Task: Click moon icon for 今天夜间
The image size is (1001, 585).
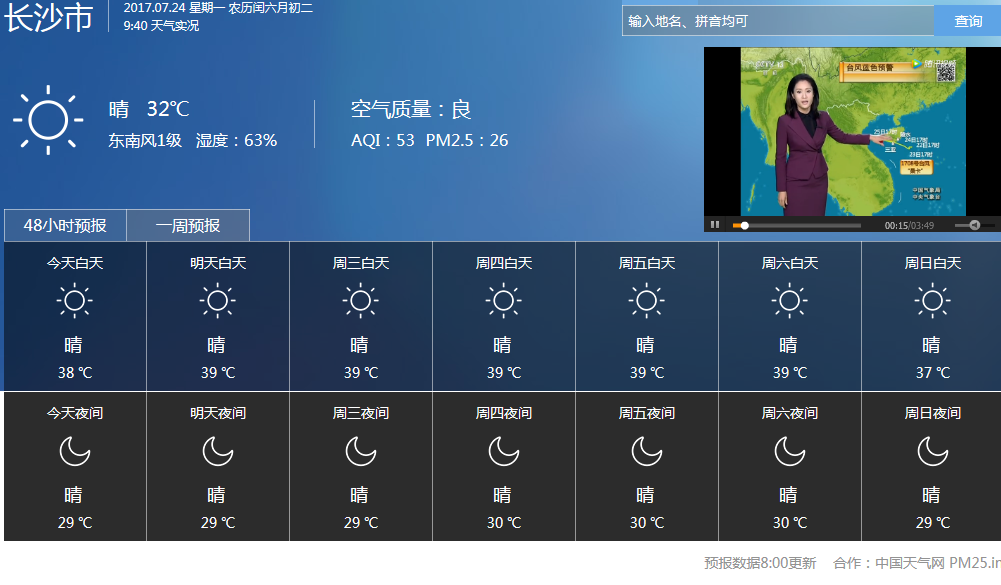Action: click(x=75, y=451)
